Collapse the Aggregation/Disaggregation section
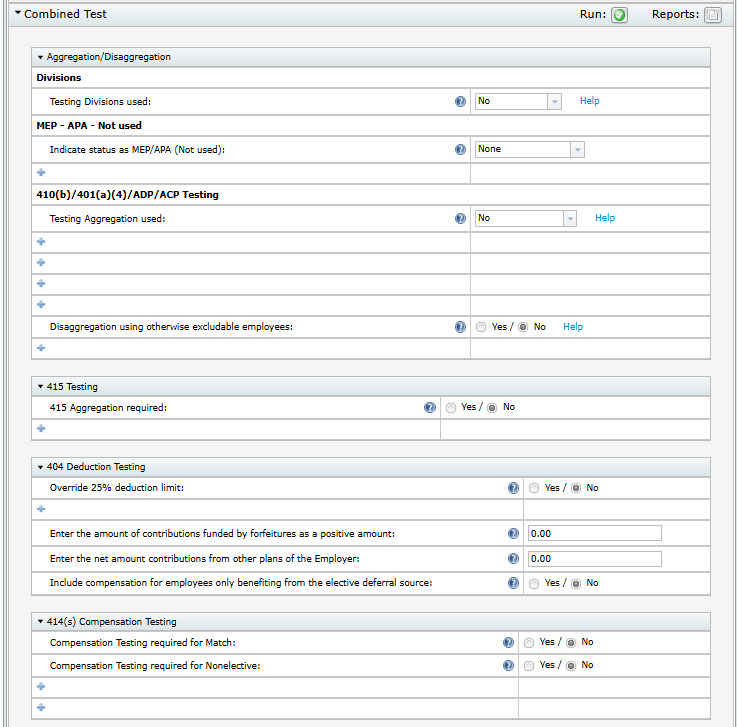 pos(41,57)
